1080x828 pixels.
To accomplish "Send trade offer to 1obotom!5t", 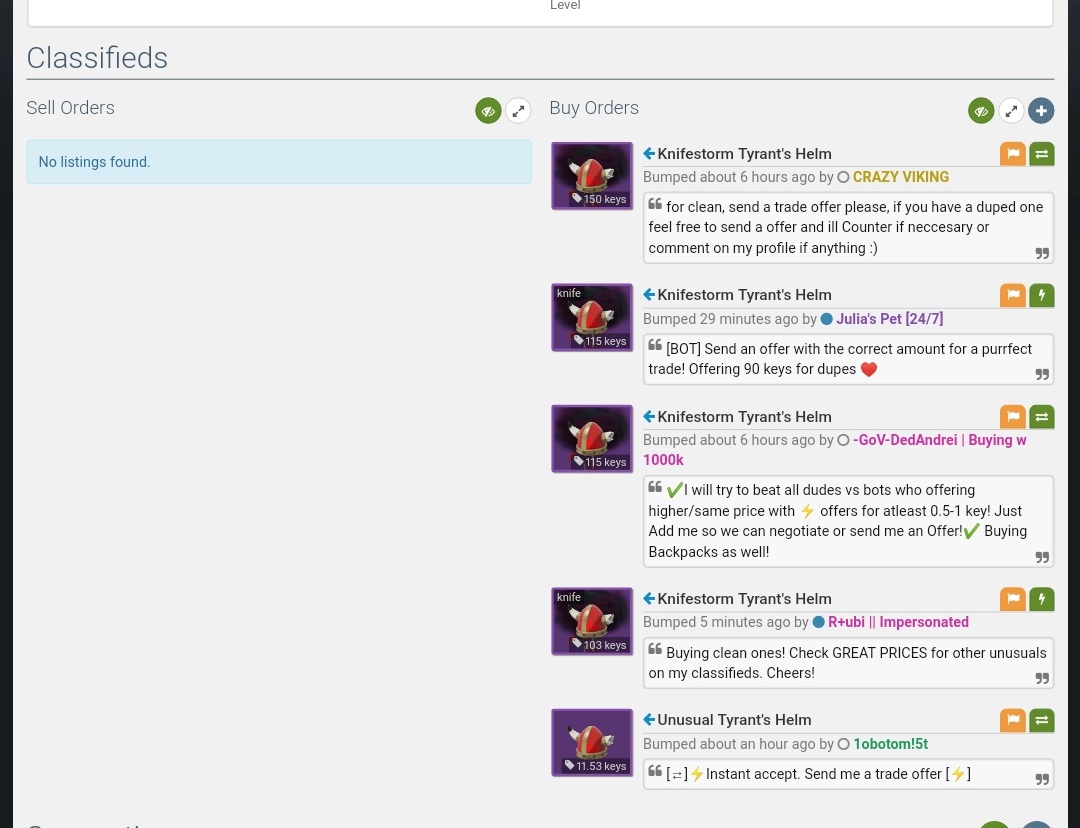I will pos(1041,720).
